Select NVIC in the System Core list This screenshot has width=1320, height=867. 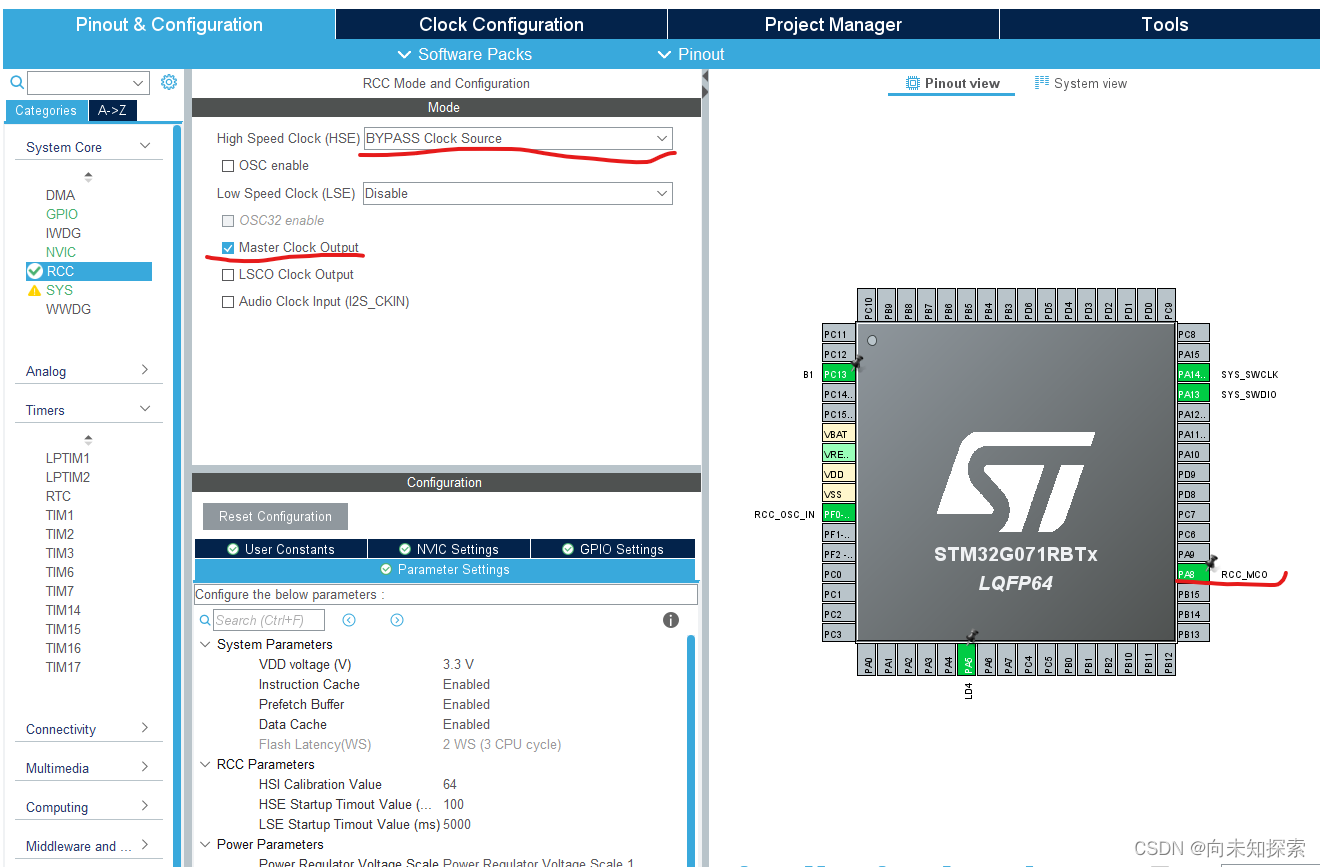click(x=60, y=252)
